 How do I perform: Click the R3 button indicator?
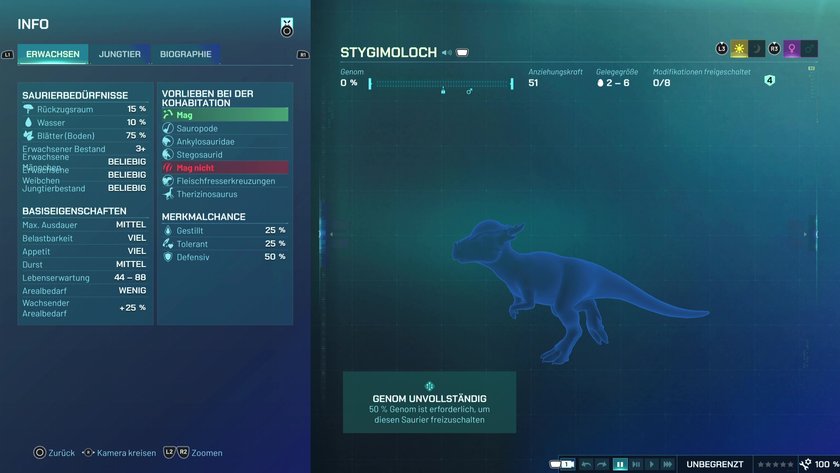774,49
